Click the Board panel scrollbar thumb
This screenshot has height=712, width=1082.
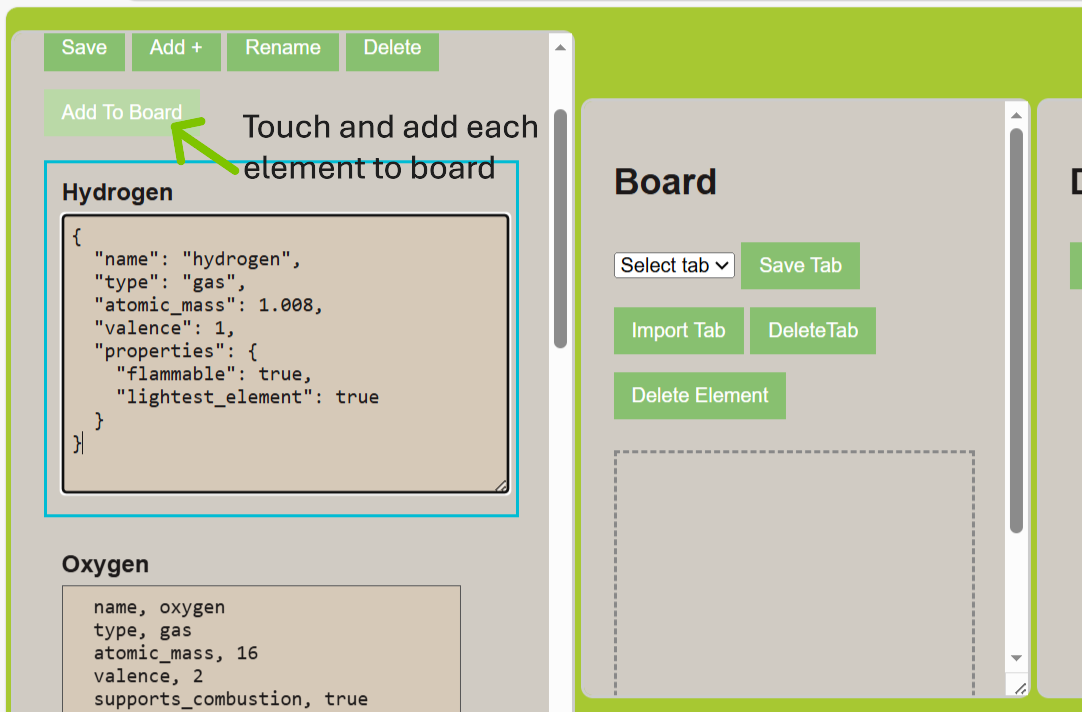tap(1017, 330)
